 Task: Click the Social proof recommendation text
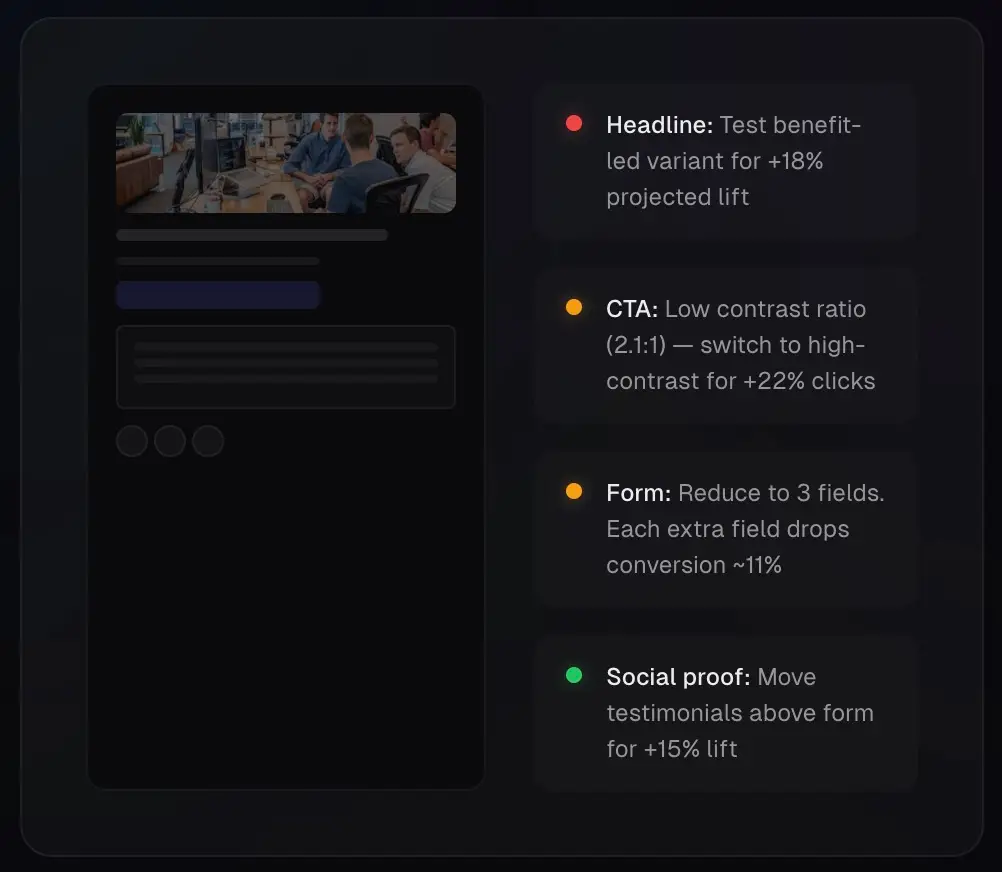click(x=740, y=712)
